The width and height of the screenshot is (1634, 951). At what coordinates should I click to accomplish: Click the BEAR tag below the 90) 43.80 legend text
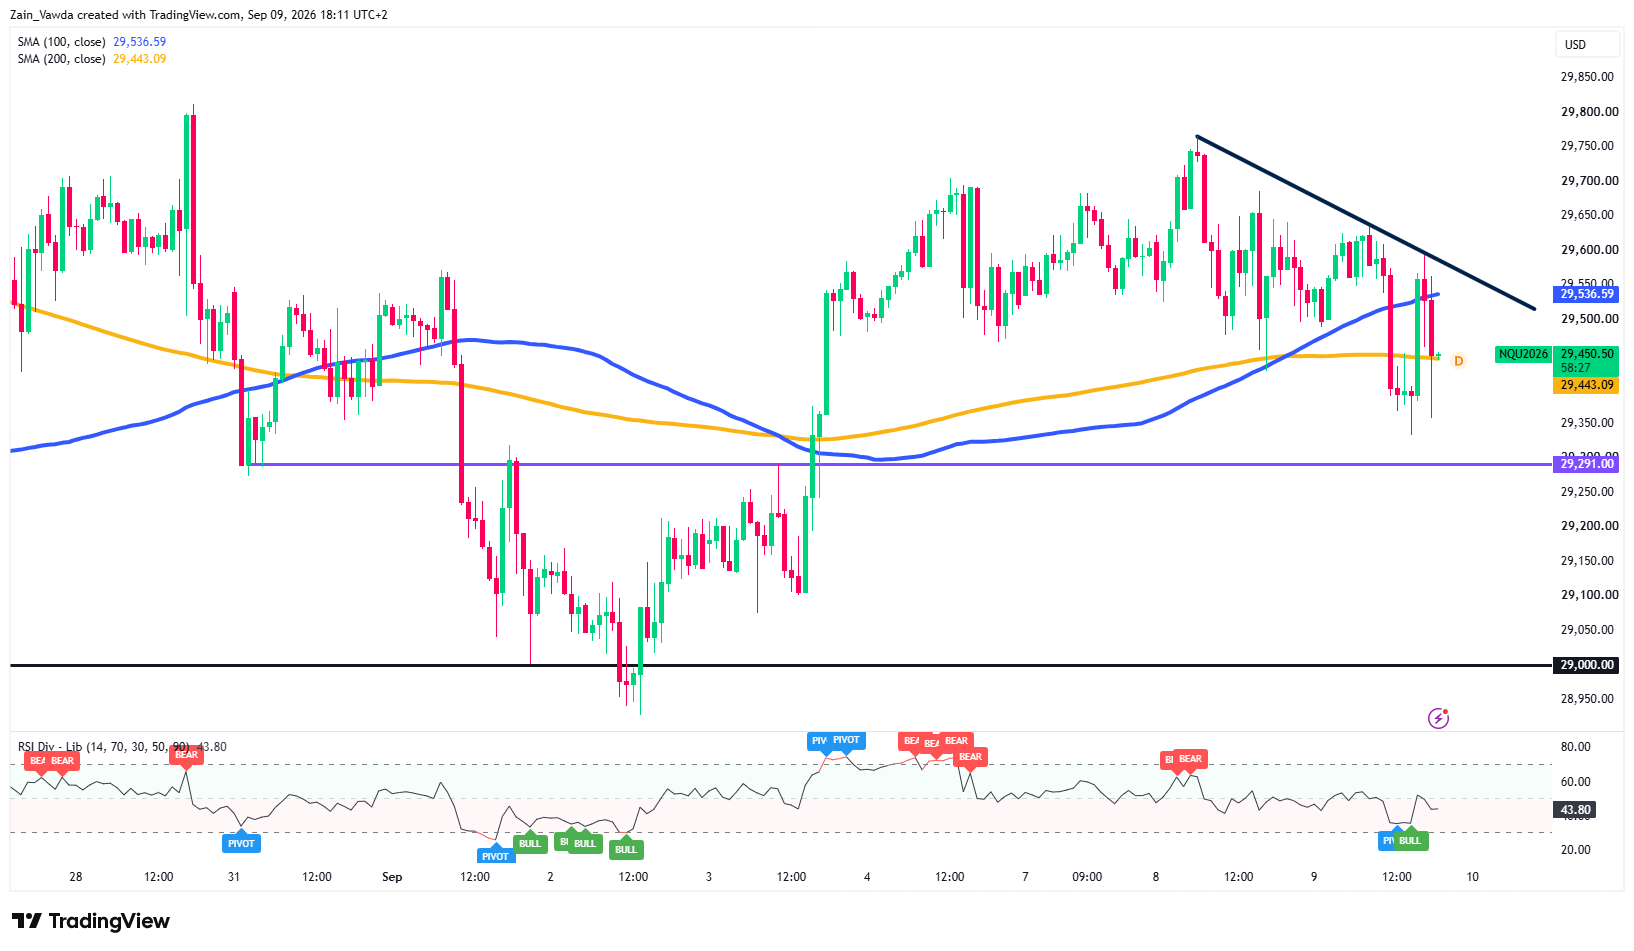click(x=187, y=756)
